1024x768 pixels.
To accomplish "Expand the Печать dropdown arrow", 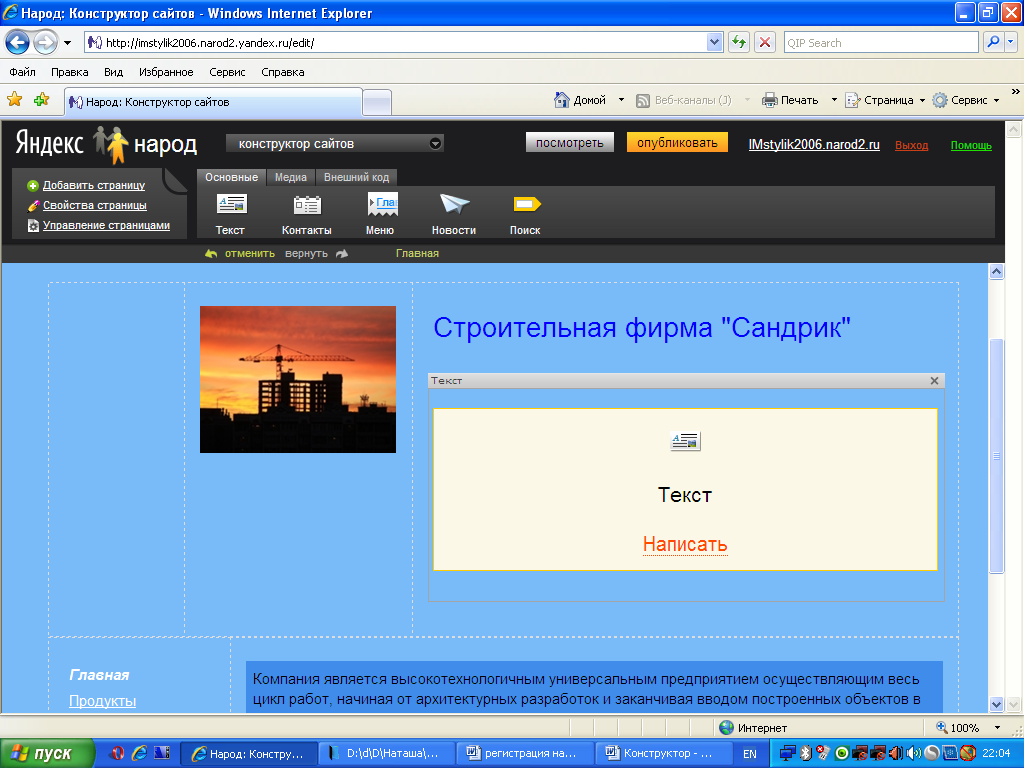I will [x=834, y=100].
